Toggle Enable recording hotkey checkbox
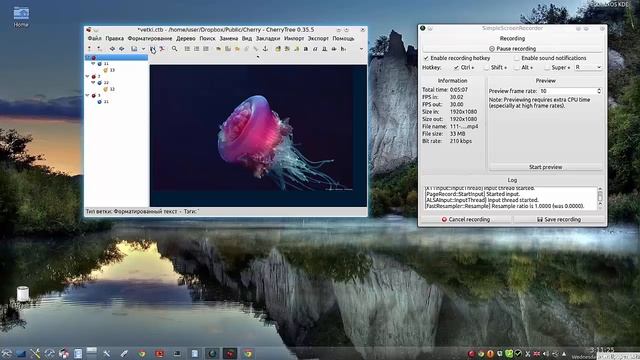The image size is (640, 360). 426,58
